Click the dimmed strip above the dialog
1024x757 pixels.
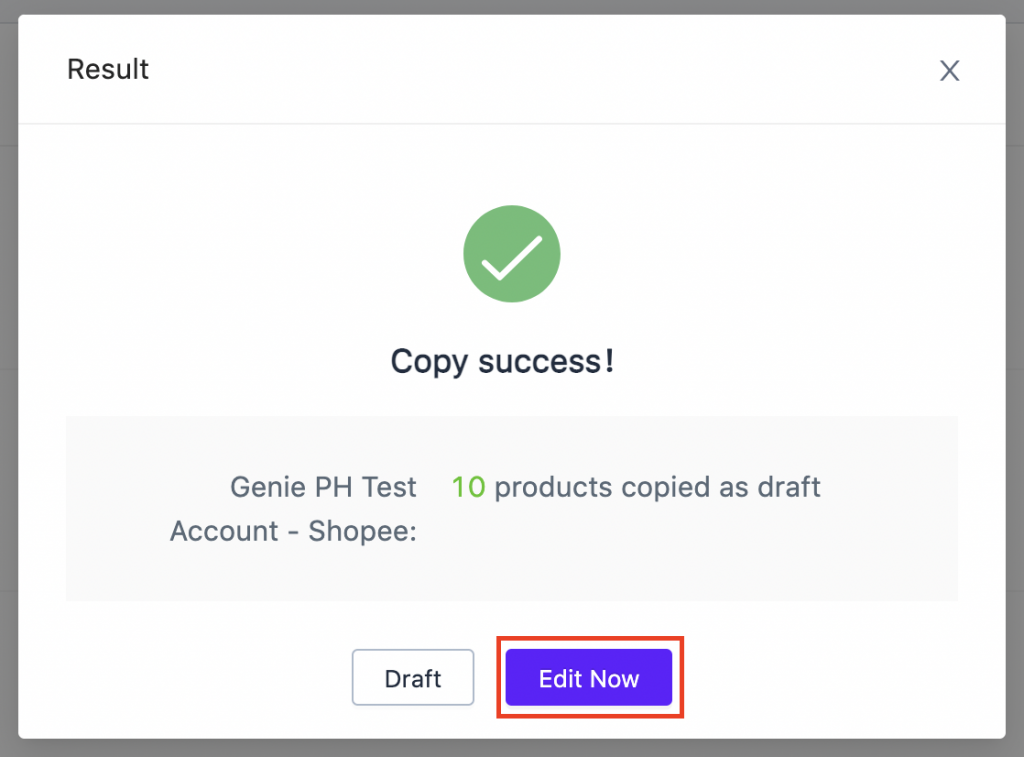[512, 7]
